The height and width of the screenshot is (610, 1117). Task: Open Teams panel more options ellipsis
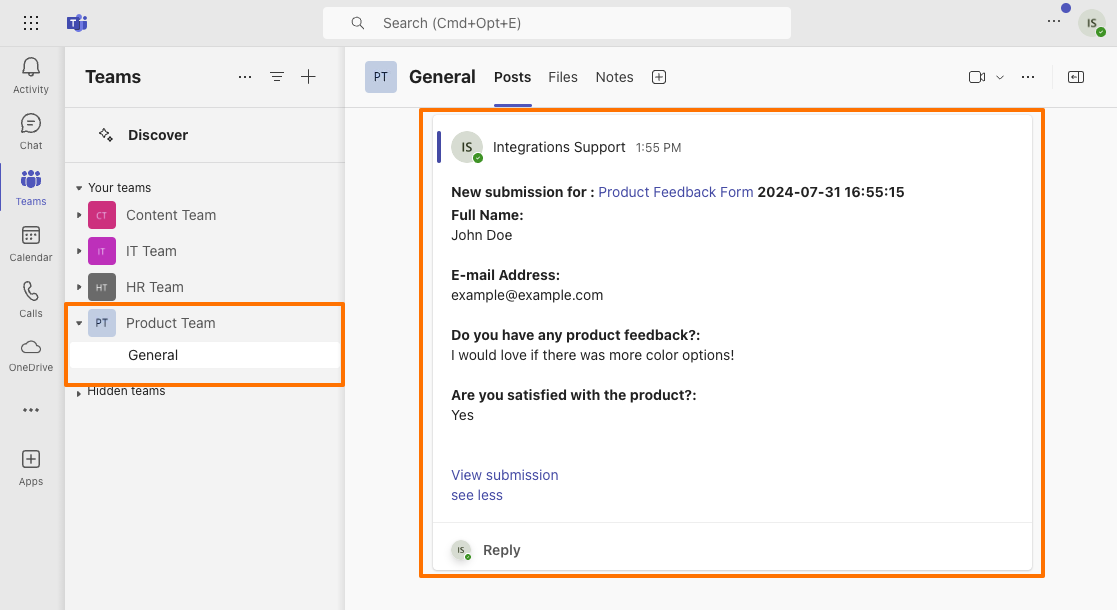(x=245, y=77)
